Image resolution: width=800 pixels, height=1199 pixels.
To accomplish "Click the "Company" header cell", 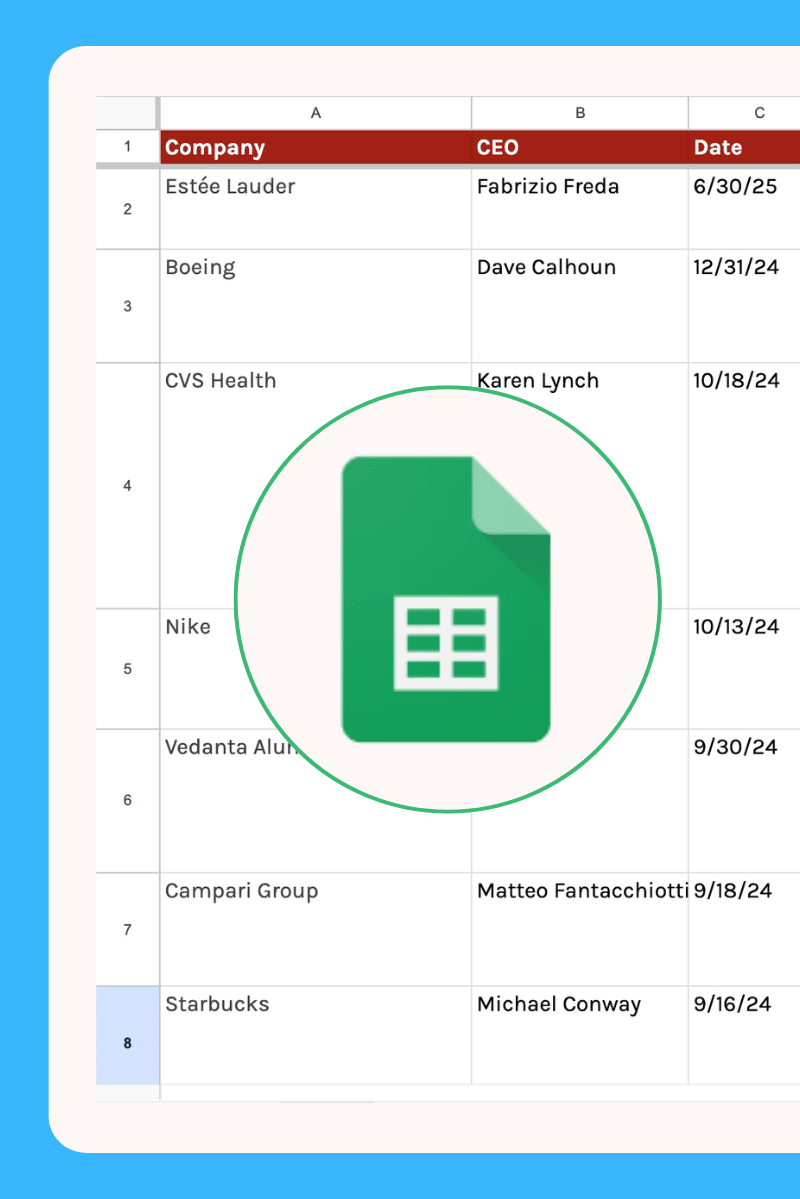I will tap(315, 147).
